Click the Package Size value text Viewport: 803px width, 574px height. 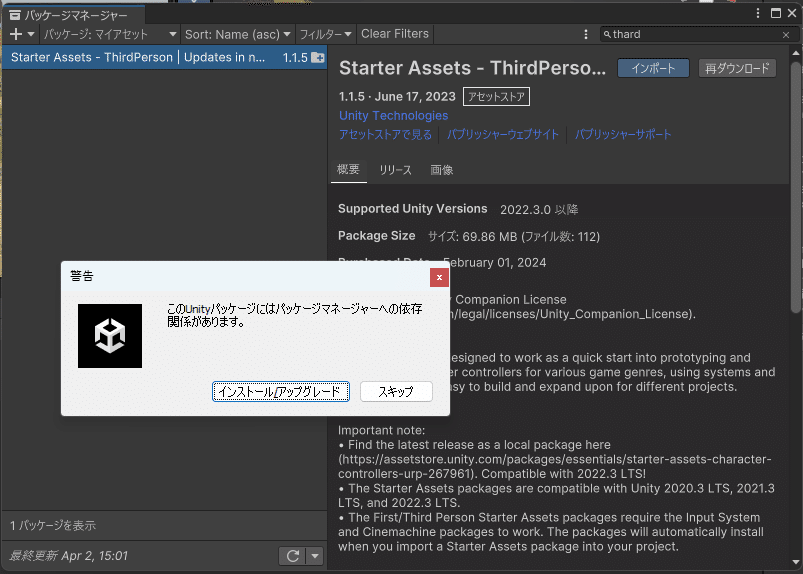514,237
